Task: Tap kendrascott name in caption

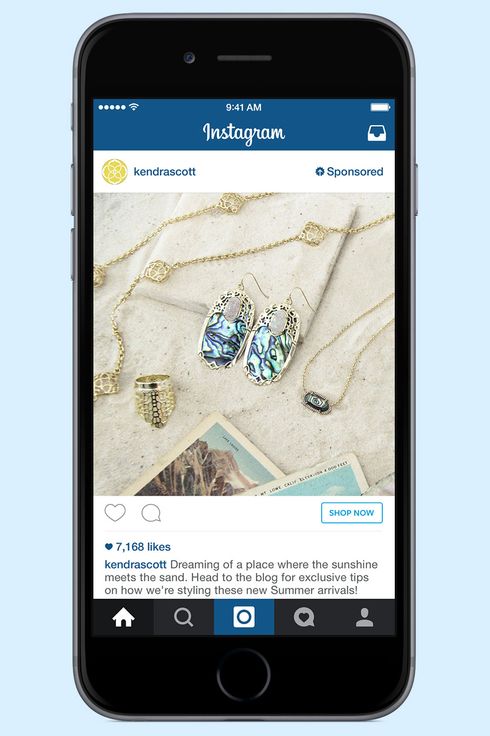Action: point(136,564)
